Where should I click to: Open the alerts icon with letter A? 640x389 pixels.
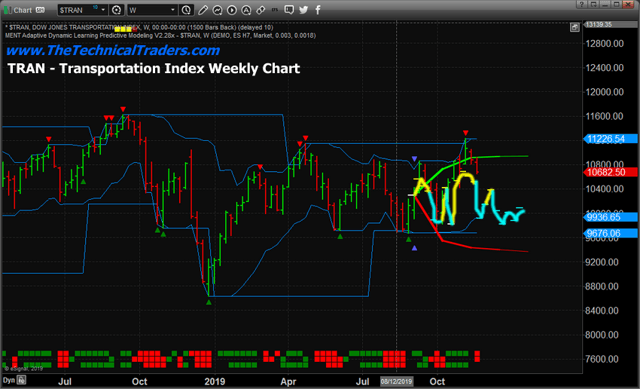click(246, 10)
